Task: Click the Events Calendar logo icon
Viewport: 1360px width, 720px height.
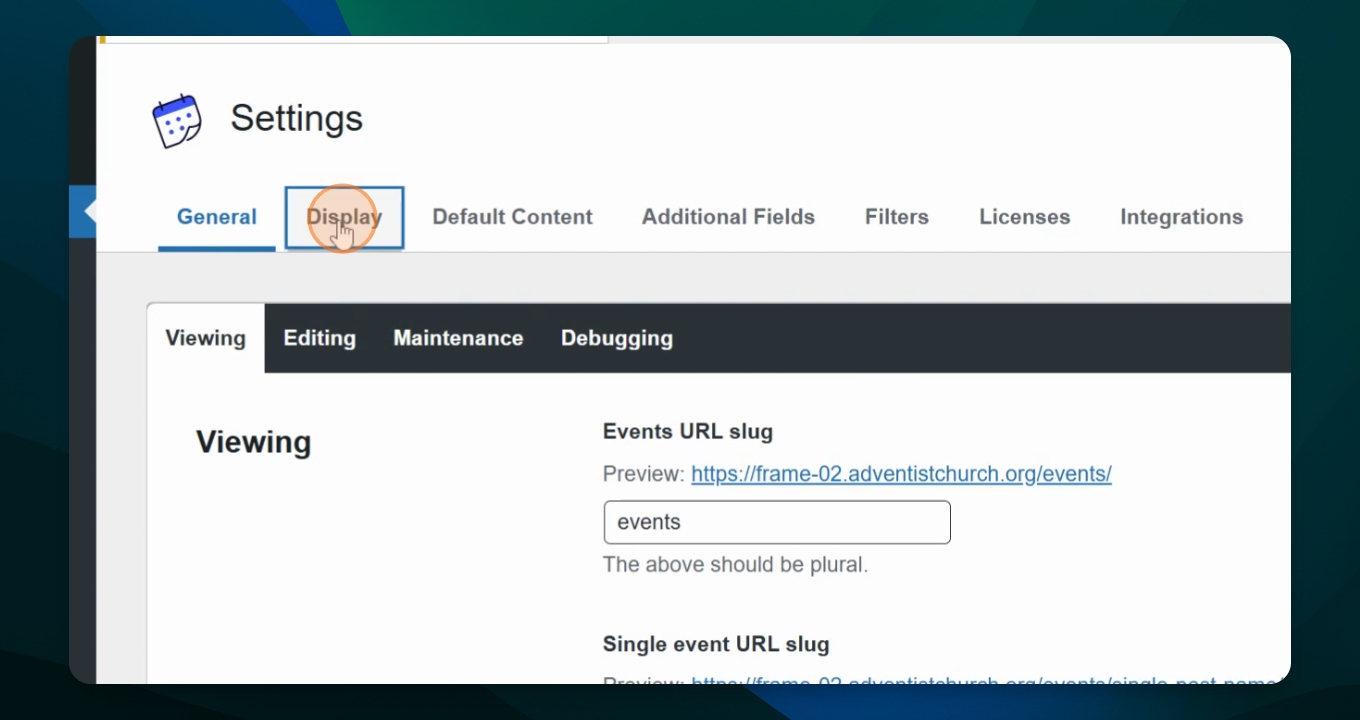Action: (177, 121)
